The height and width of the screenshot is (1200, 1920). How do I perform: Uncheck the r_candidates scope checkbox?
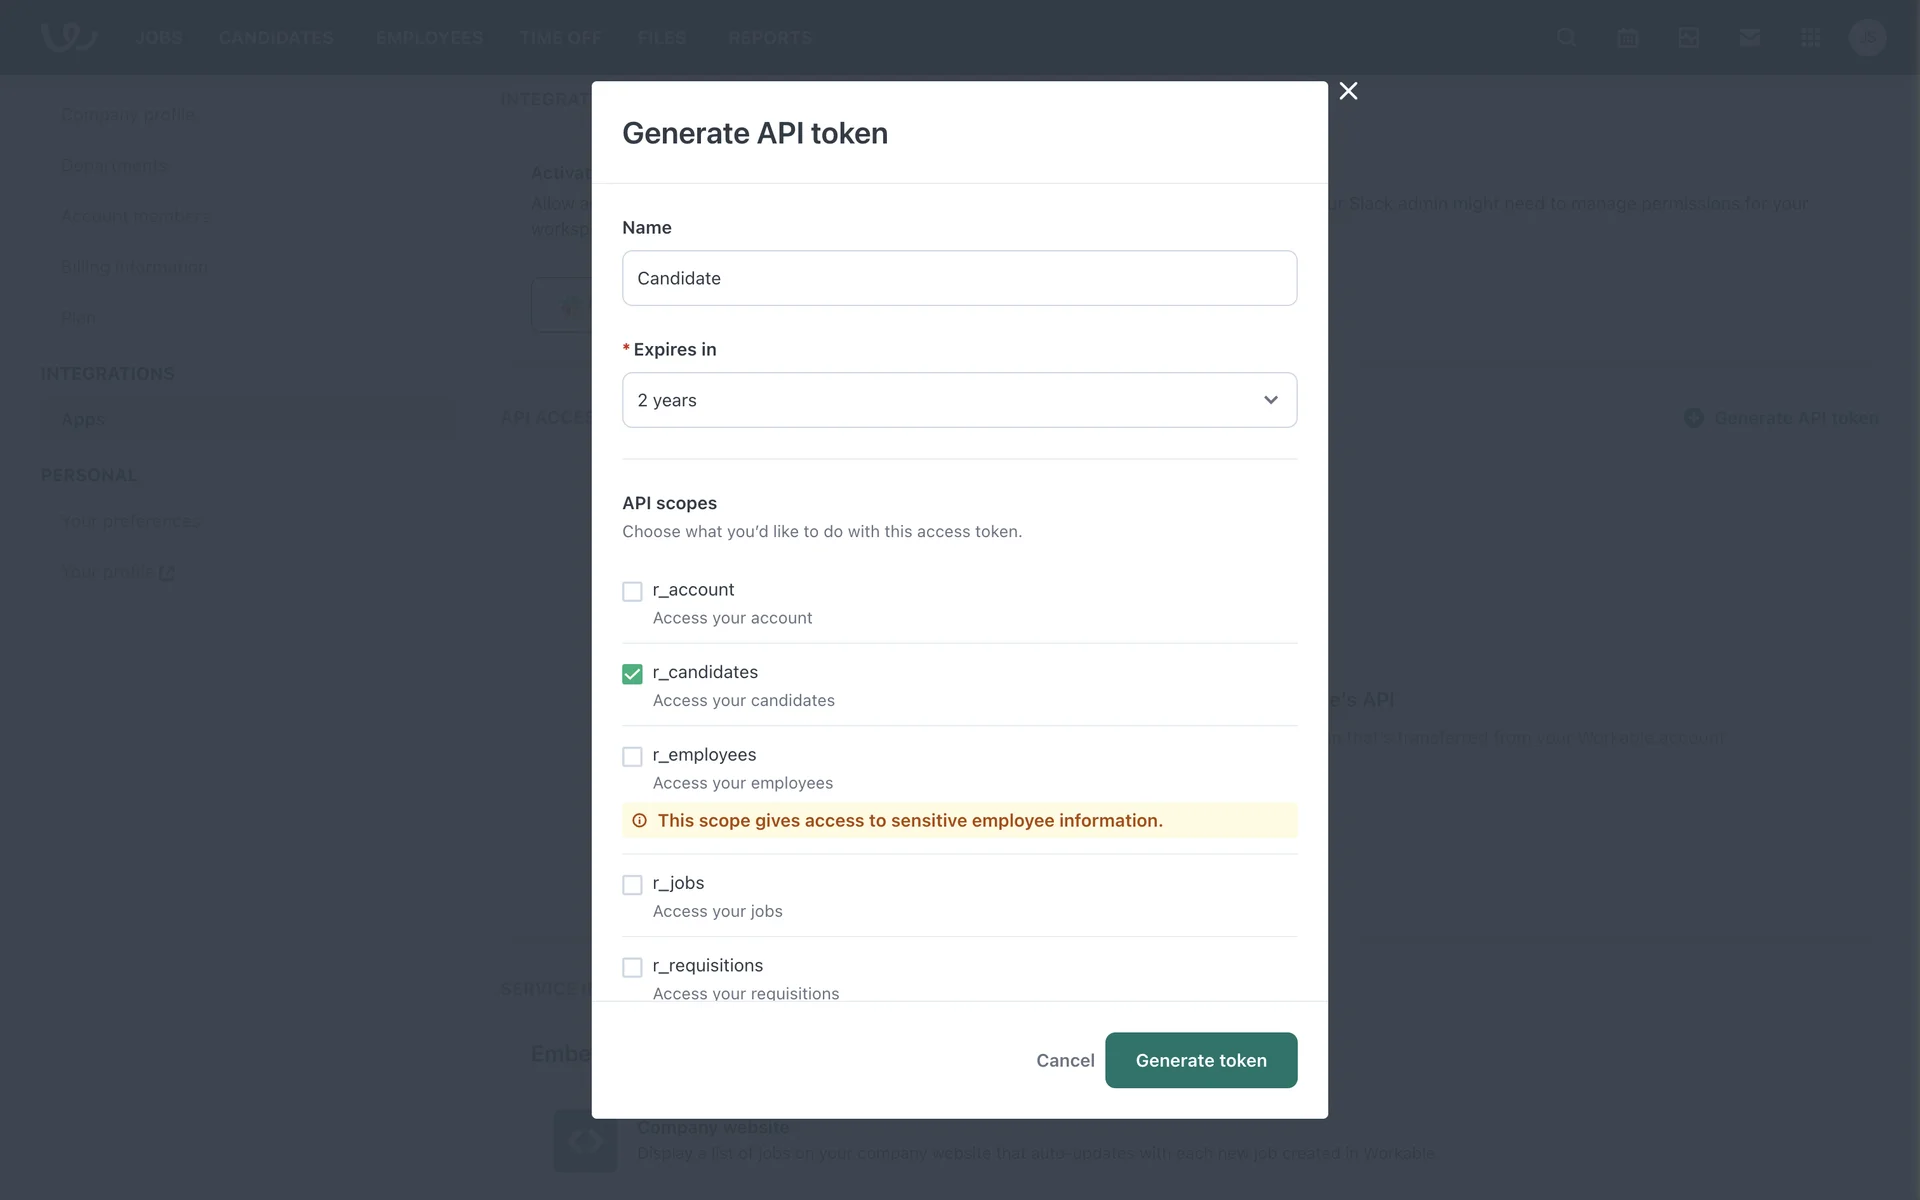coord(632,674)
